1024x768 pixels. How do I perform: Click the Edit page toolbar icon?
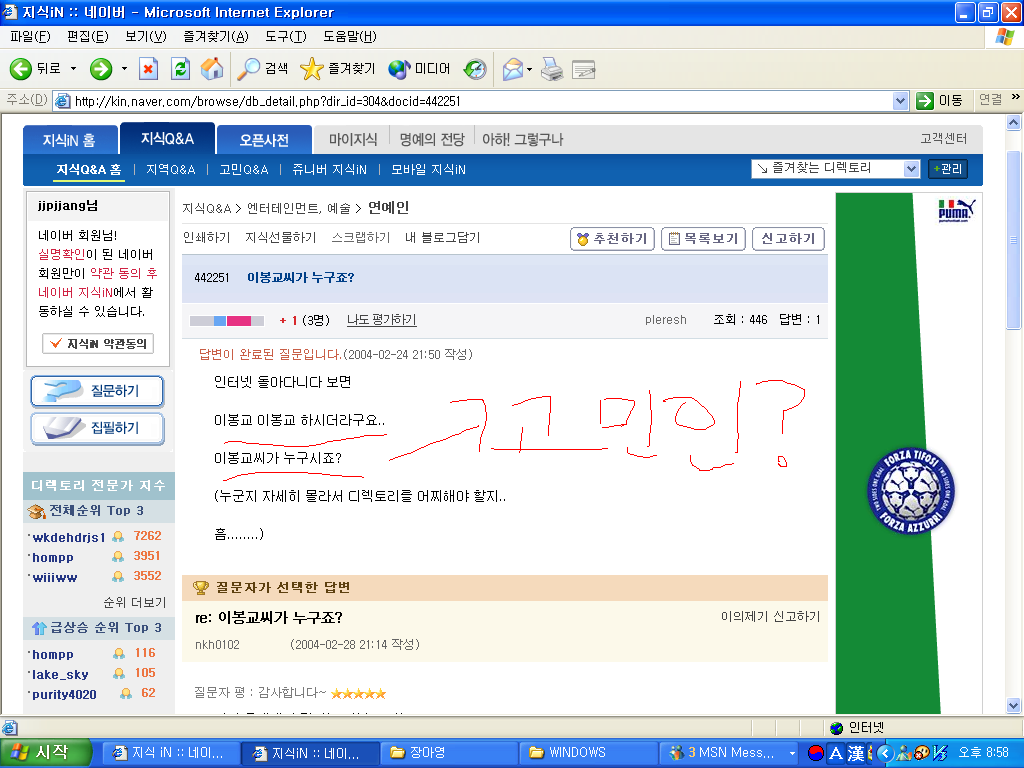[x=583, y=69]
